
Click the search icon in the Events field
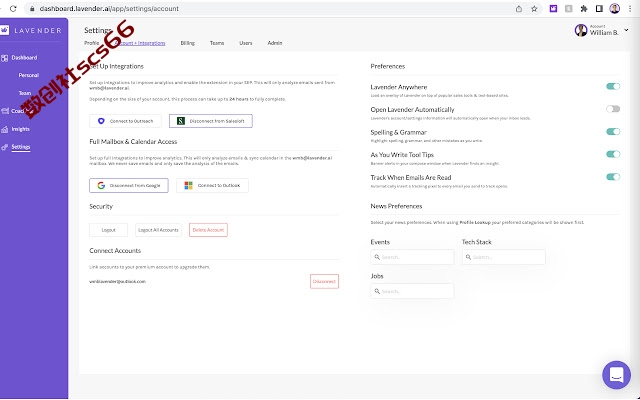[x=377, y=257]
